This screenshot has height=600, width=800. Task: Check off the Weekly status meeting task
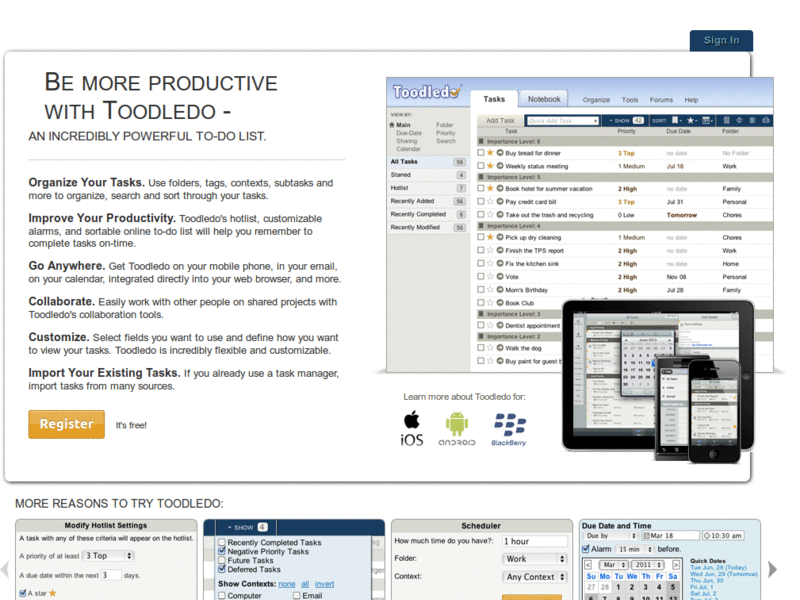481,166
